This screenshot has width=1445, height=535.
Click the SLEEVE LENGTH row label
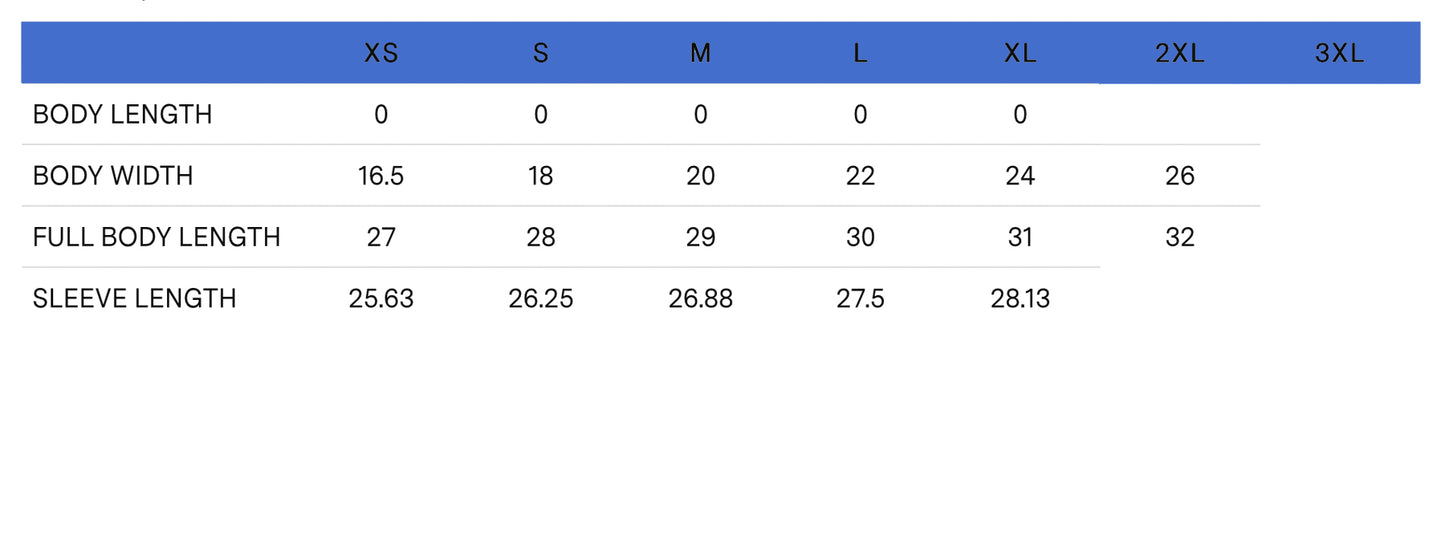point(135,298)
